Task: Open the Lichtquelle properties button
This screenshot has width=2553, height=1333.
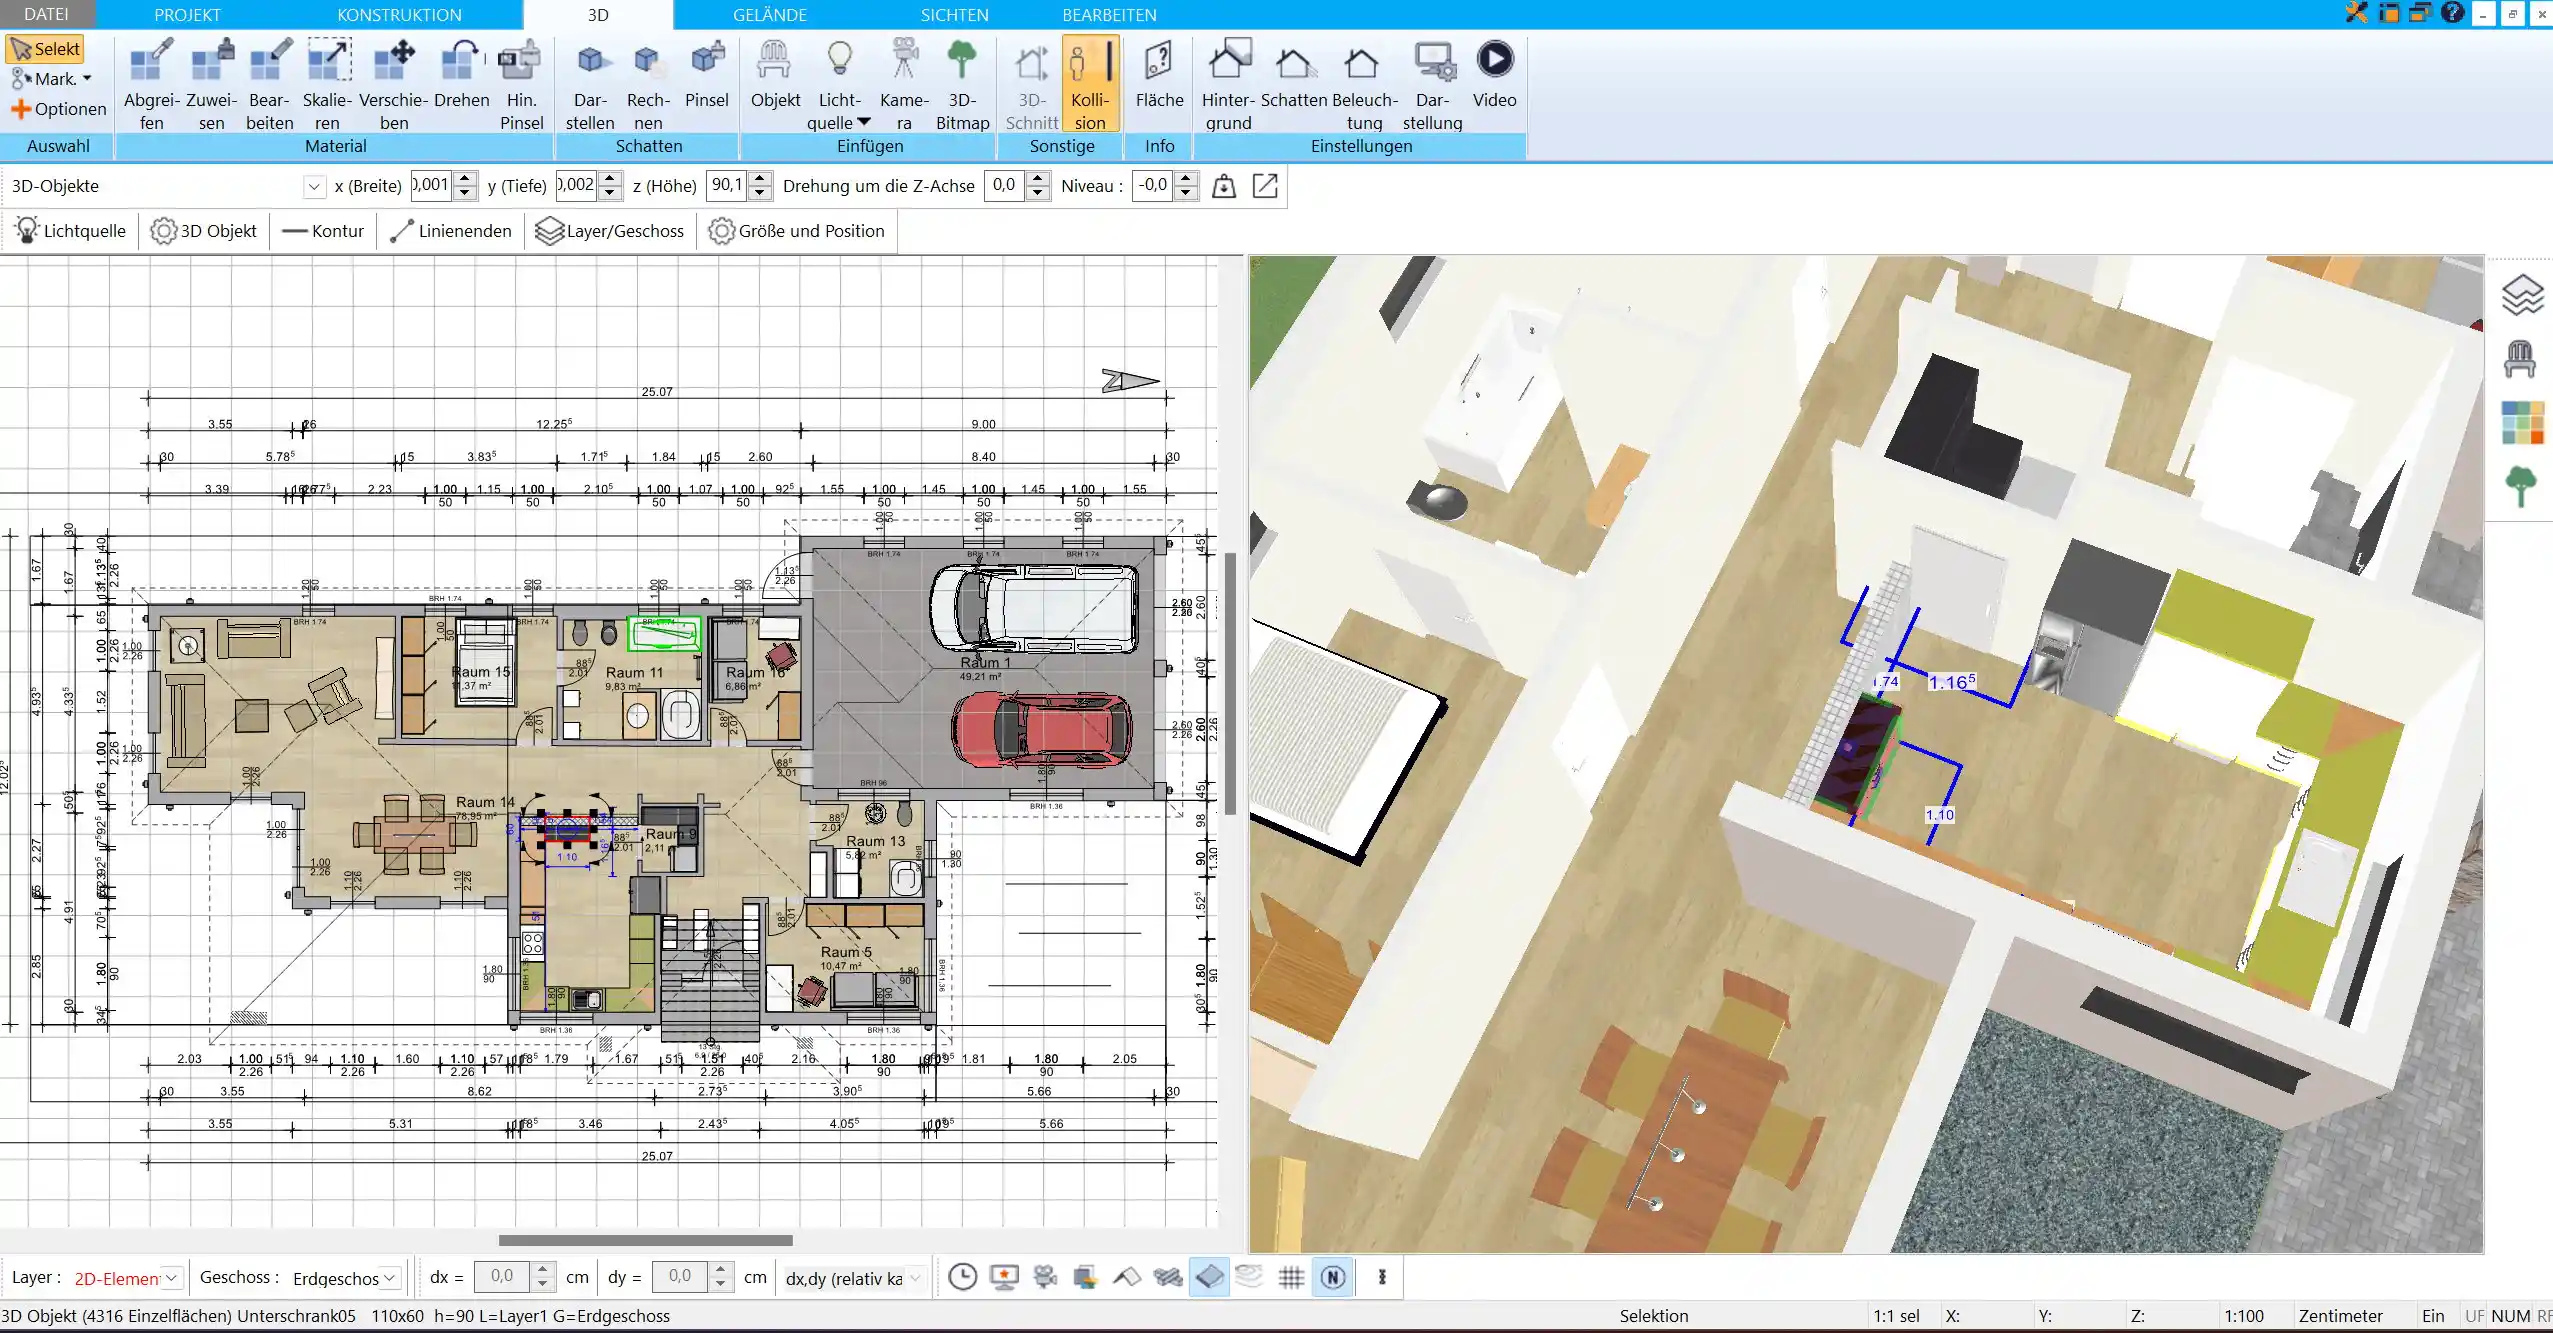Action: click(x=70, y=231)
